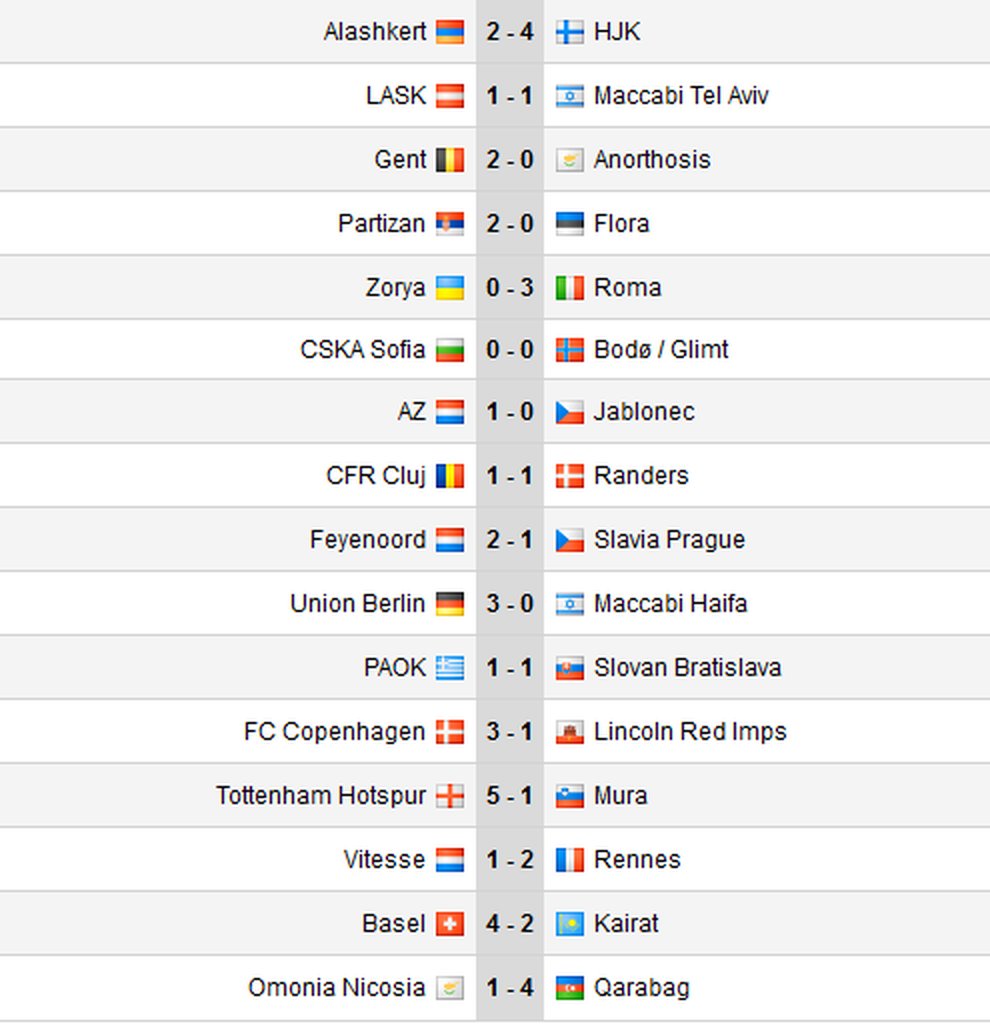Image resolution: width=990 pixels, height=1024 pixels.
Task: Open the Slovan Bratislava team link
Action: click(x=688, y=668)
